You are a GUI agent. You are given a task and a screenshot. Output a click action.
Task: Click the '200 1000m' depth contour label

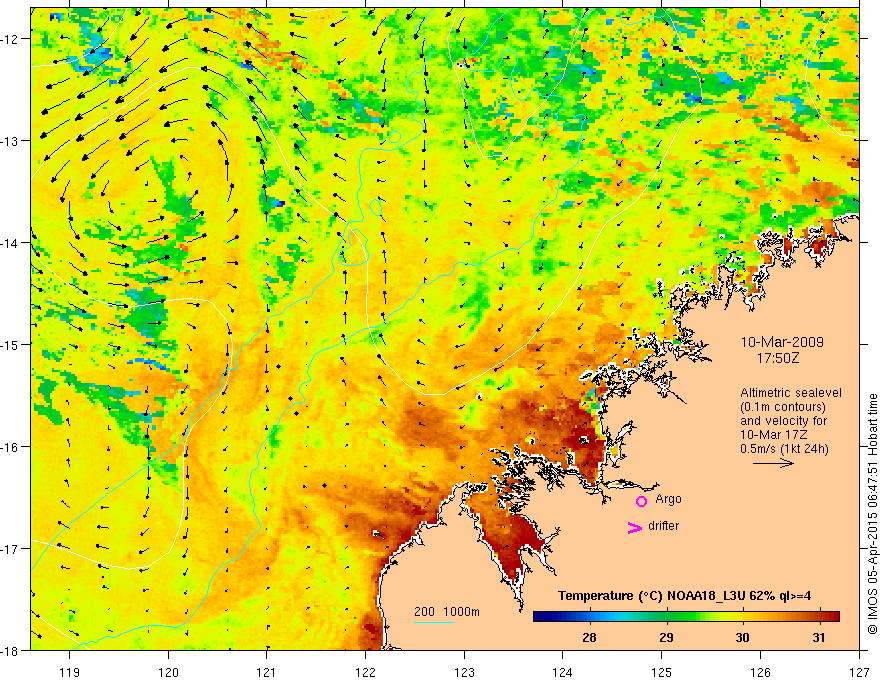(x=447, y=612)
